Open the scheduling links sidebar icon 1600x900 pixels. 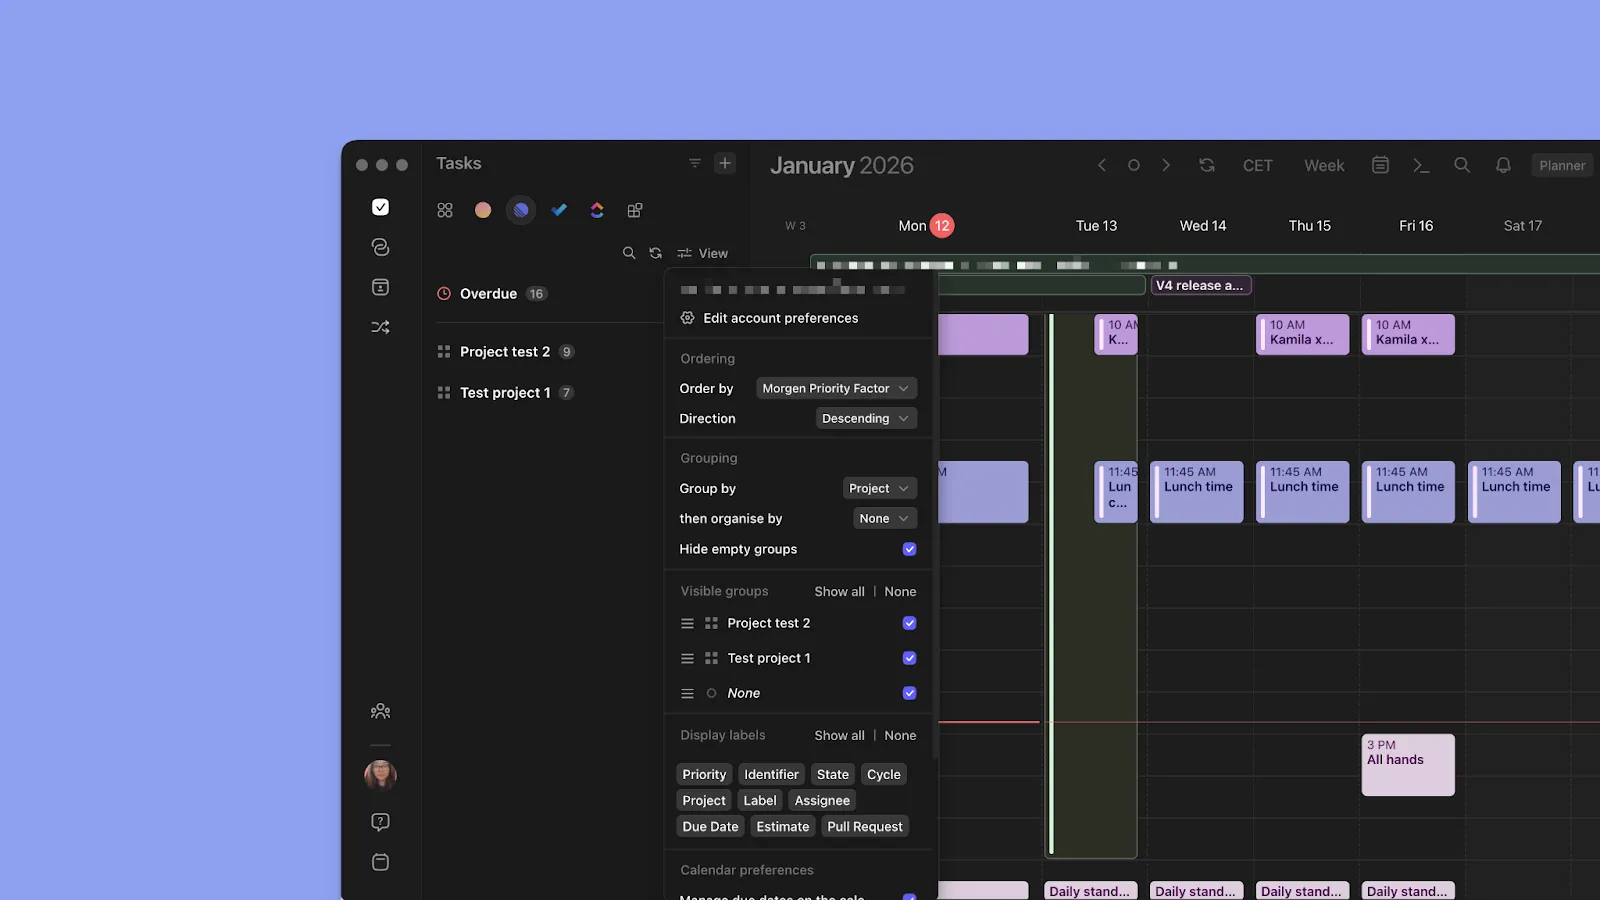(380, 247)
